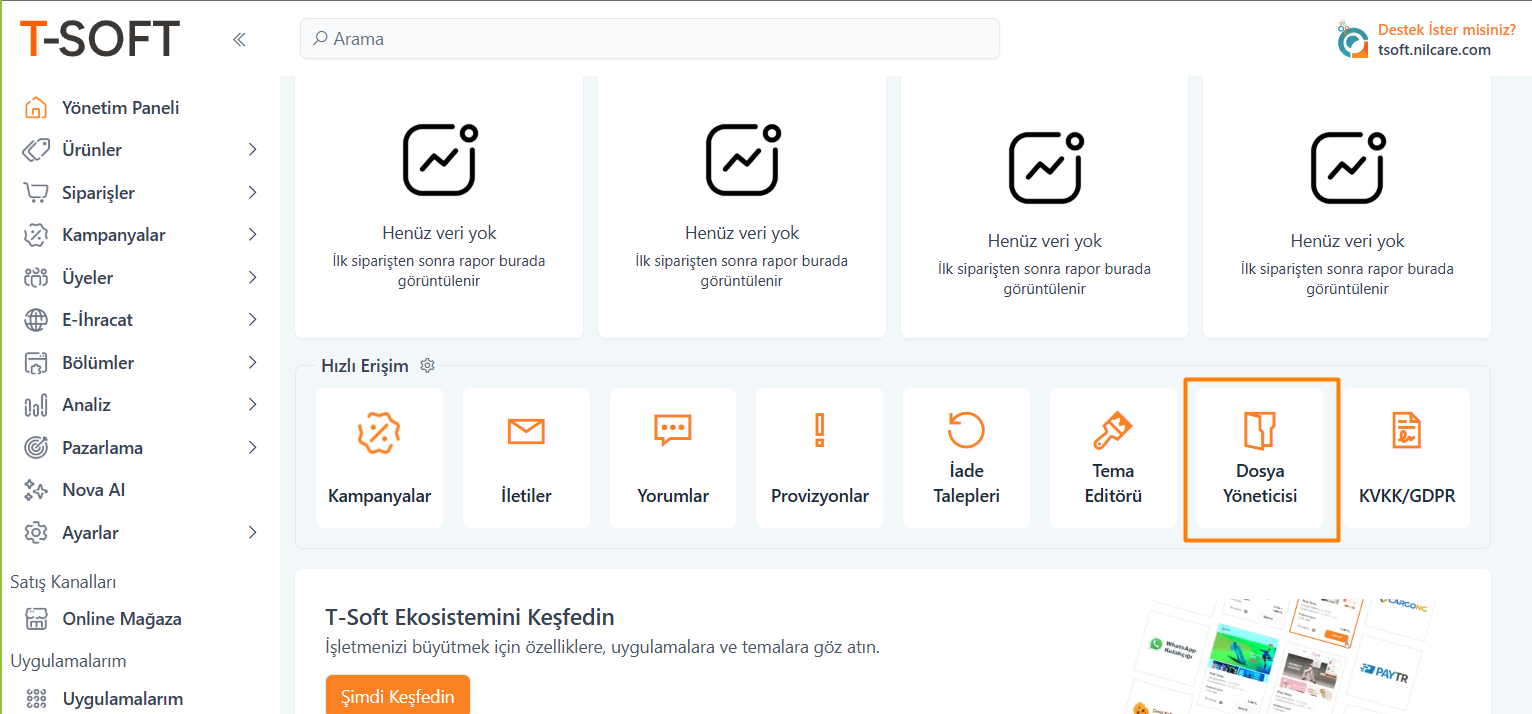
Task: Click the Yorumlar speech bubble icon
Action: coord(673,431)
